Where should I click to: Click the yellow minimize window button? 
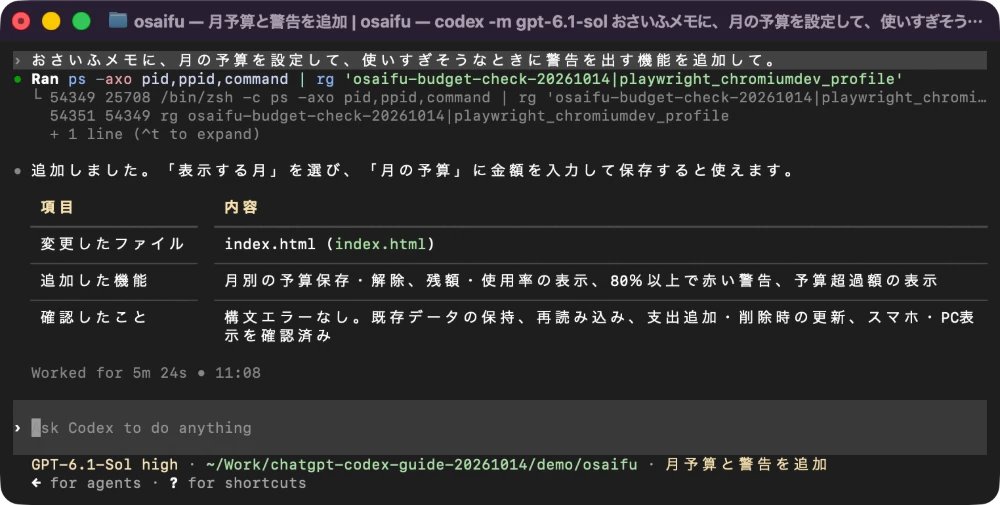51,22
